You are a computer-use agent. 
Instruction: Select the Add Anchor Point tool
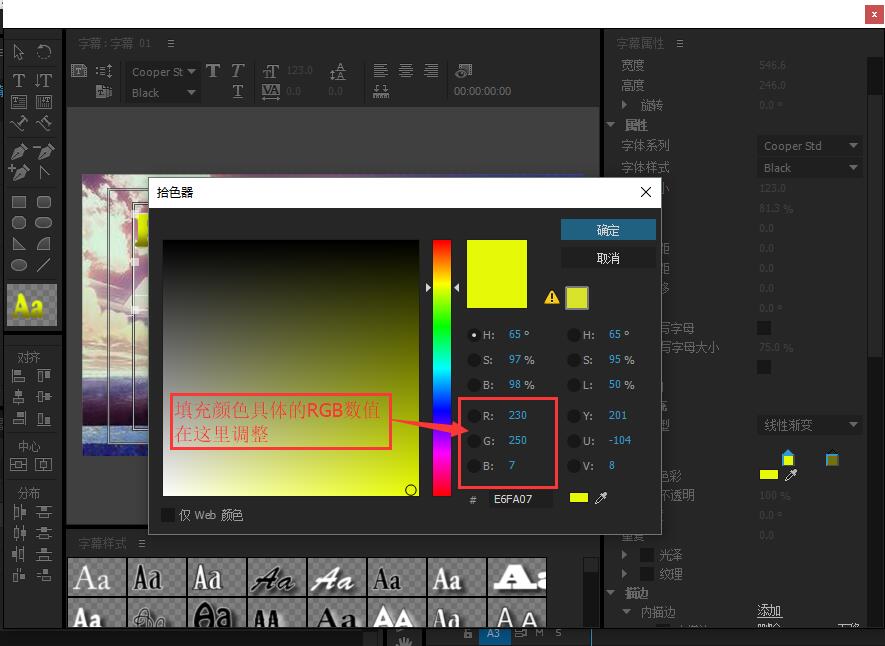pos(19,172)
